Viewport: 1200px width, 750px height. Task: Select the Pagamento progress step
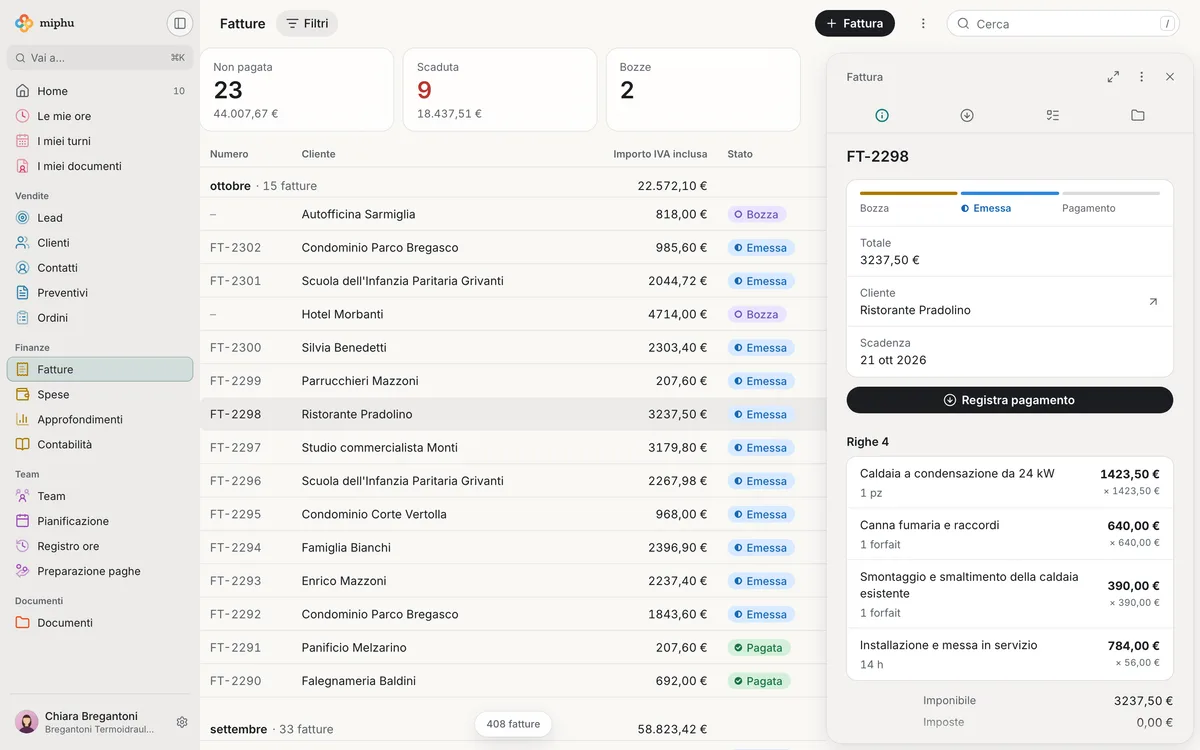1111,203
